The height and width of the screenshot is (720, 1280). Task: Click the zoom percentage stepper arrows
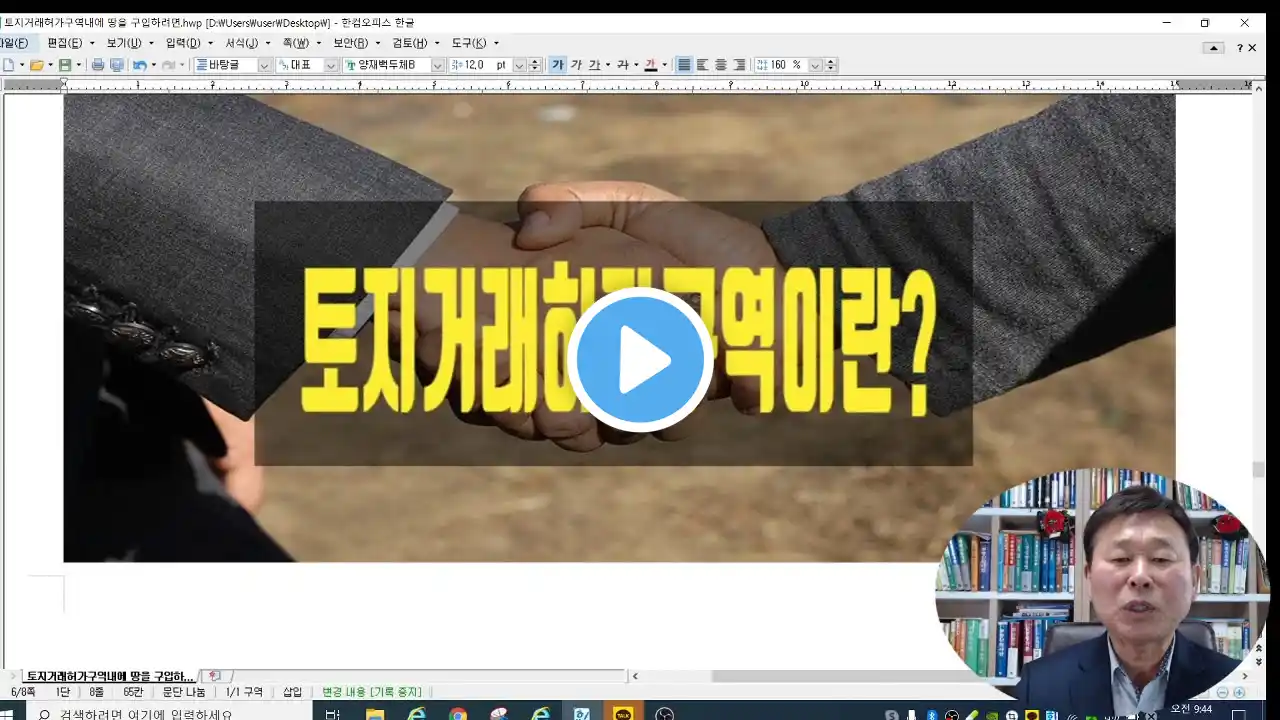[x=830, y=65]
